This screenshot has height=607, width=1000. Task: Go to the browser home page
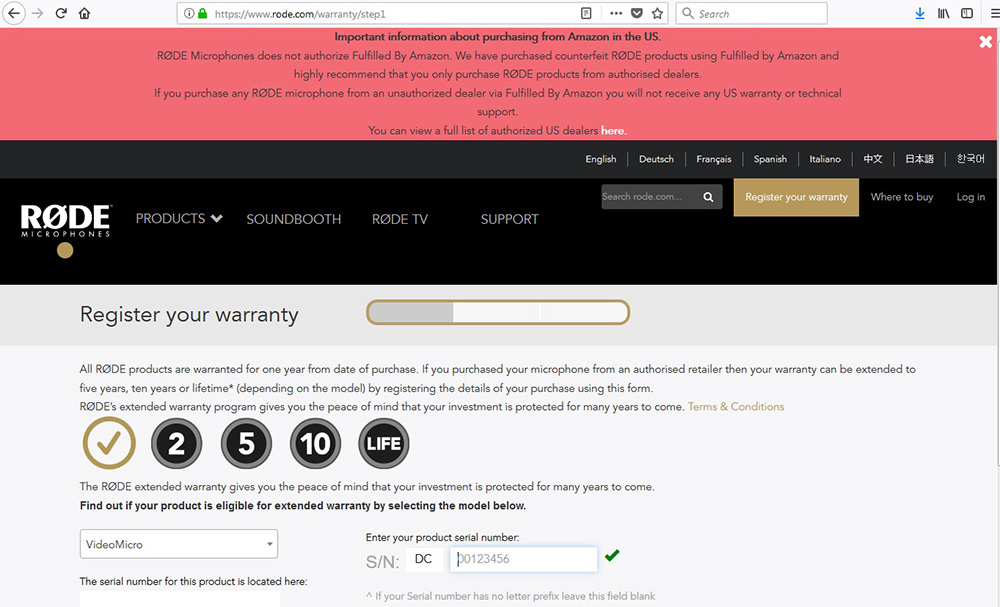tap(84, 14)
